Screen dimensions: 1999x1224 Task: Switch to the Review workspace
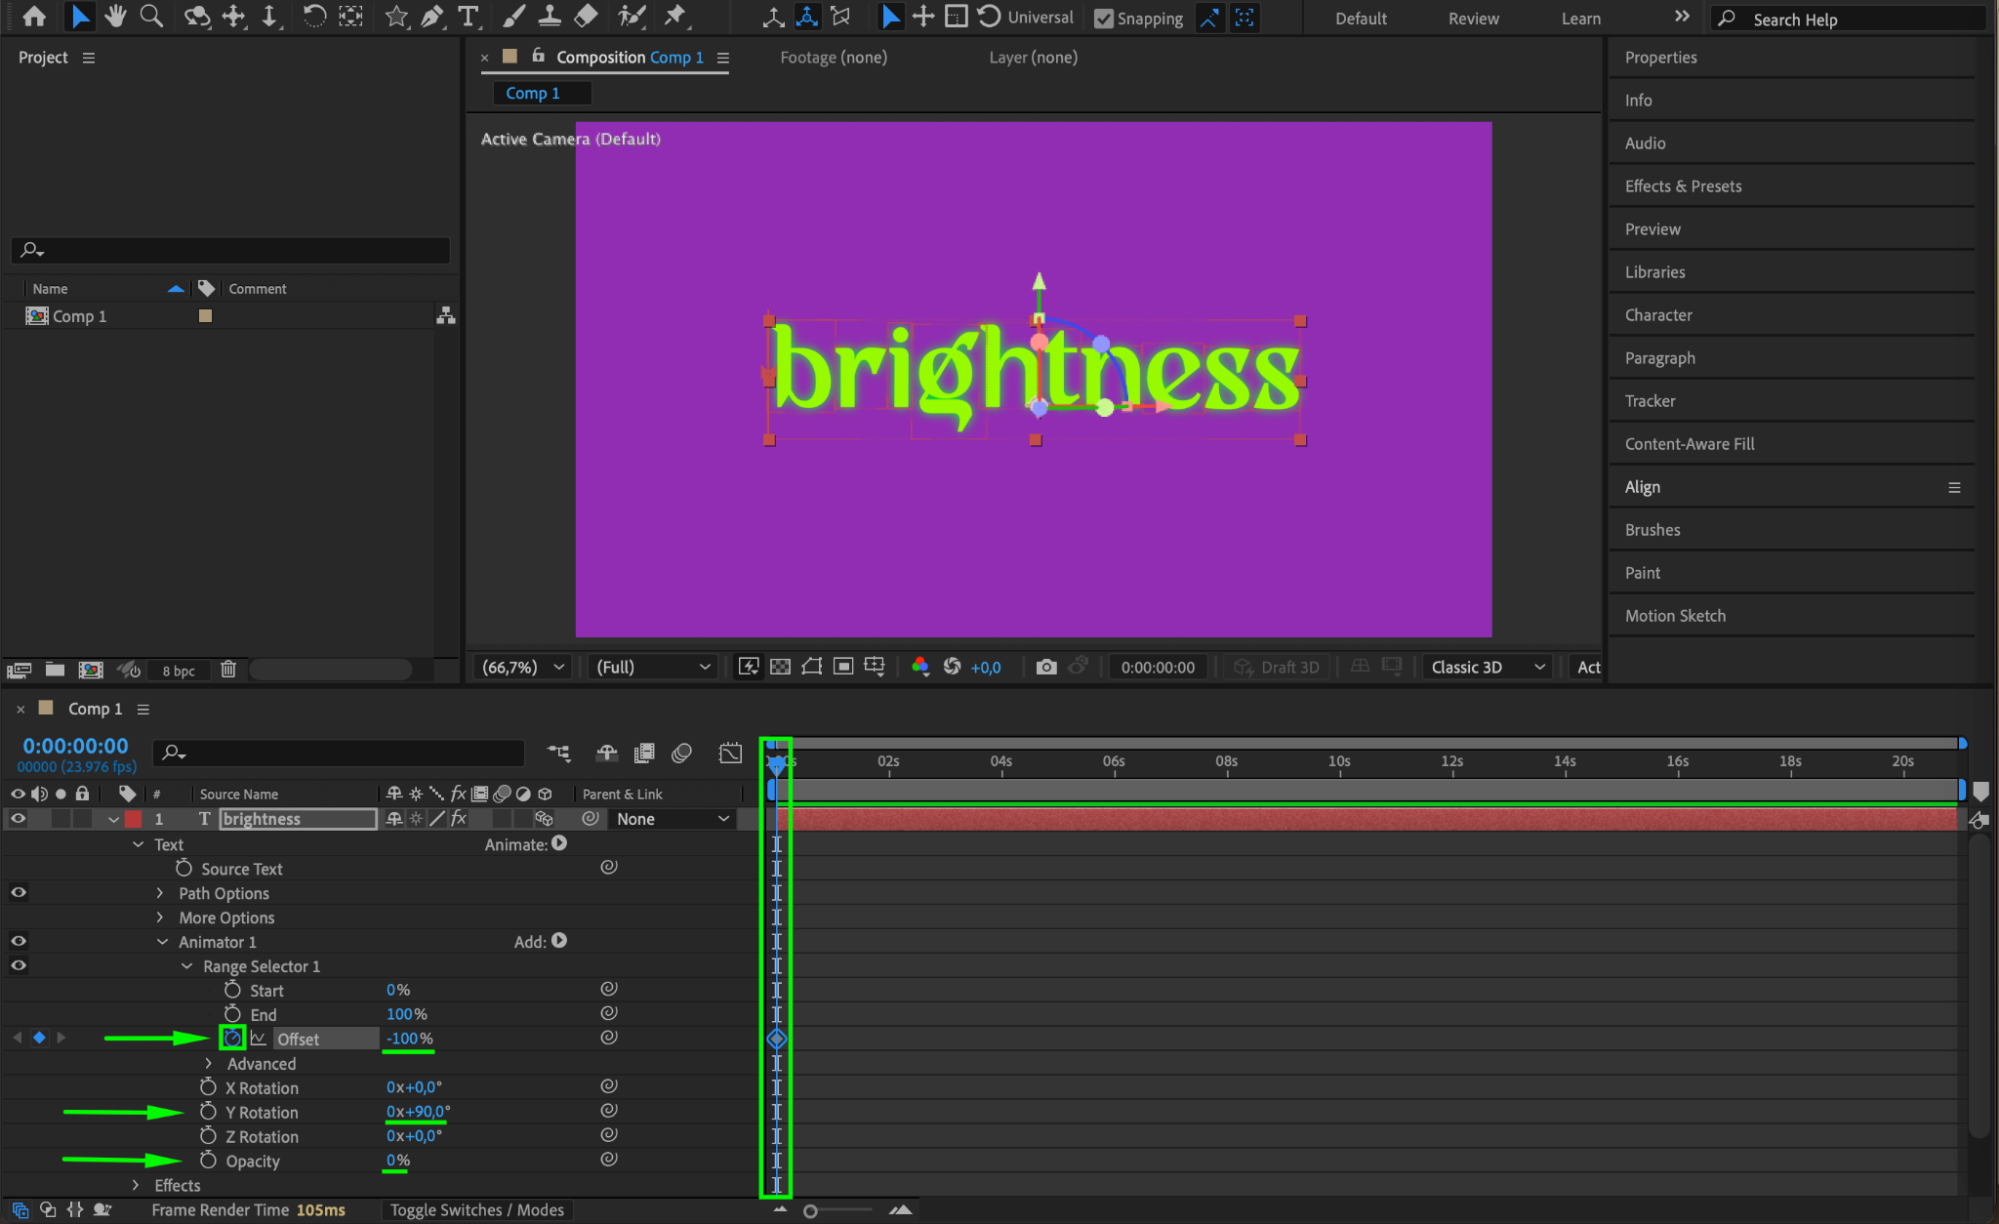(1473, 18)
